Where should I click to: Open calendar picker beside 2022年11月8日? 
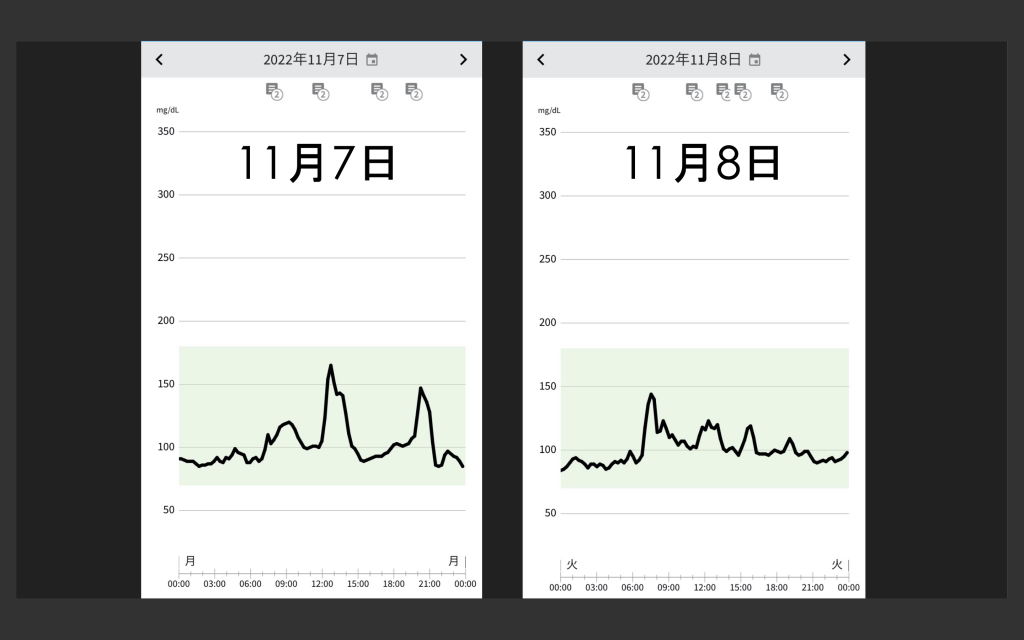tap(754, 60)
